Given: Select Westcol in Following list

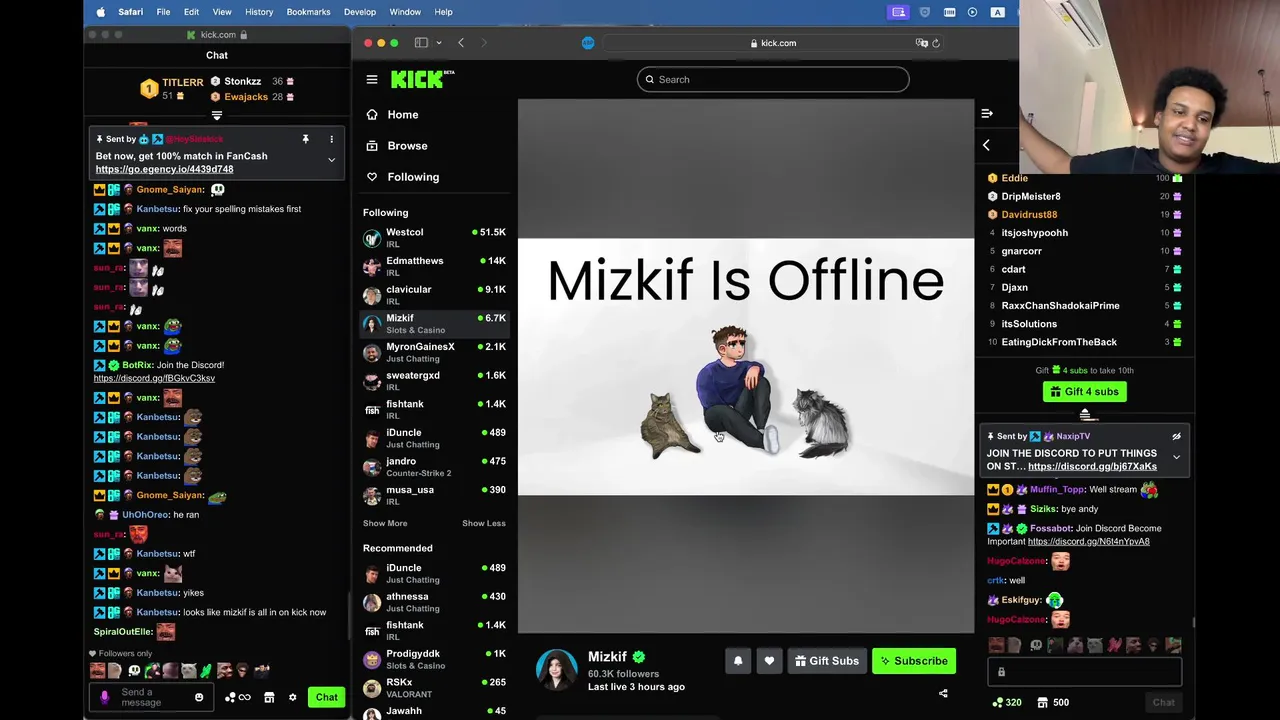Looking at the screenshot, I should pyautogui.click(x=435, y=237).
